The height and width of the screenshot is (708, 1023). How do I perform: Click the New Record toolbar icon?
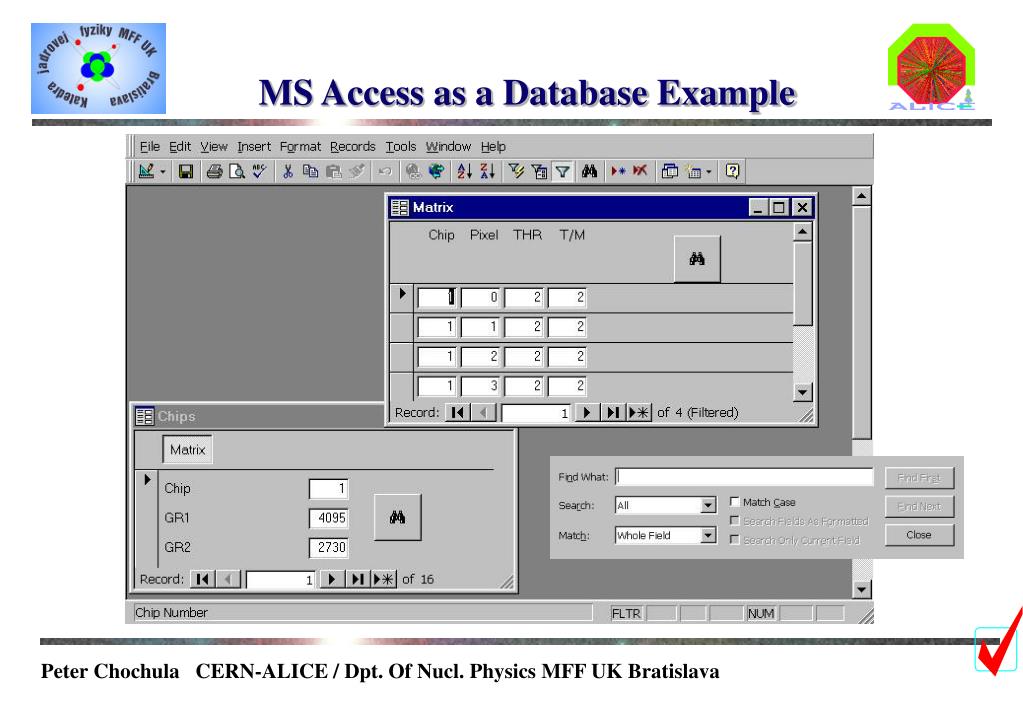618,172
